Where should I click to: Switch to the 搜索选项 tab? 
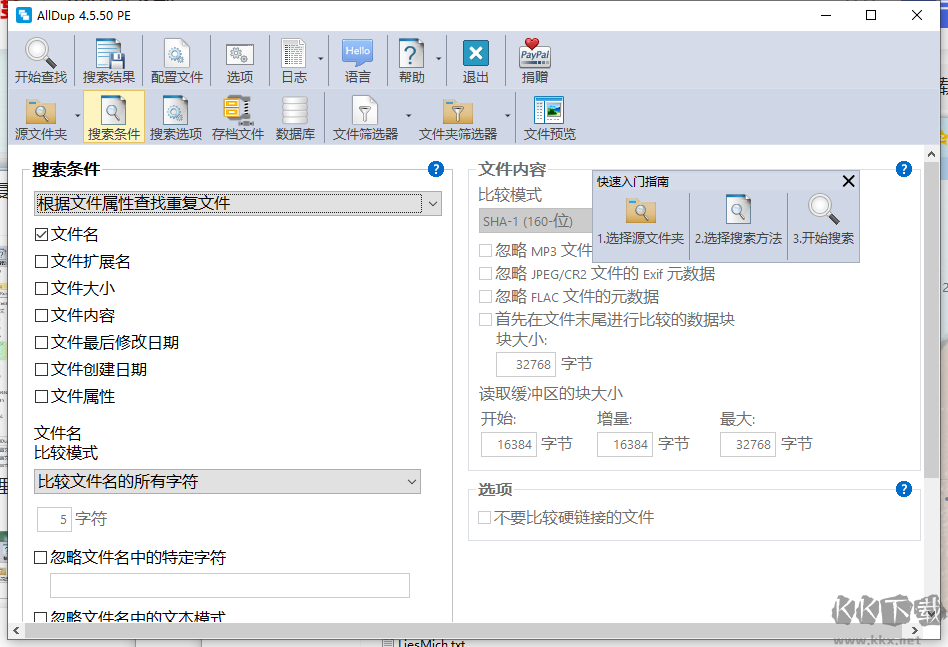176,117
